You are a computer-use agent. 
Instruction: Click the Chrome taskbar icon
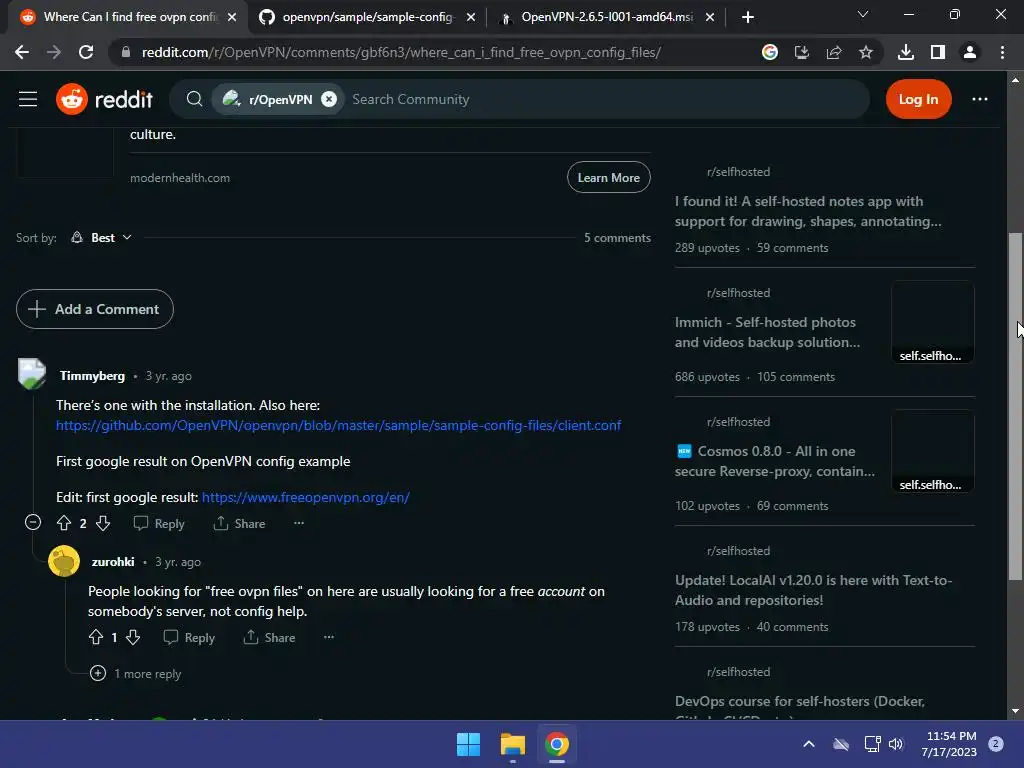click(557, 744)
